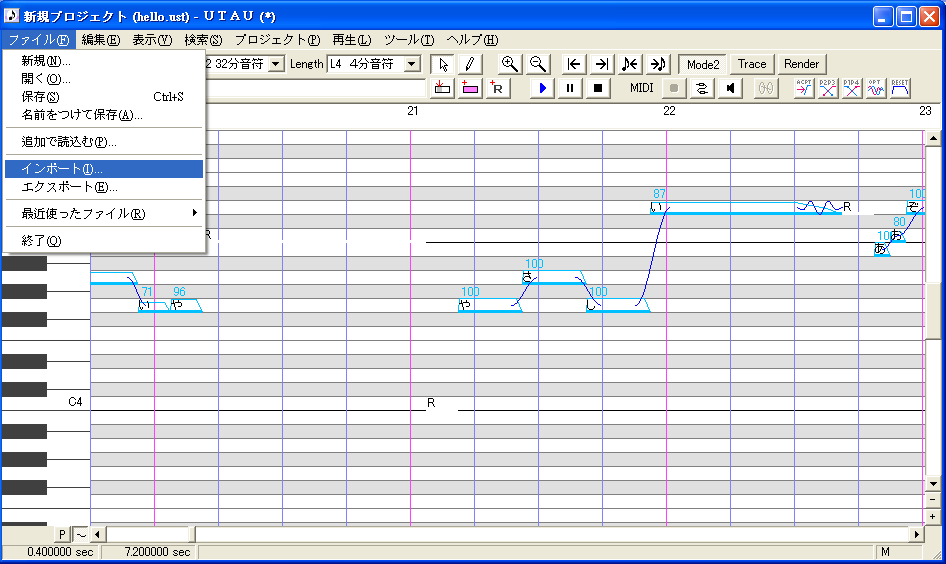Click the C4 piano key label
Viewport: 946px width, 564px height.
[75, 402]
